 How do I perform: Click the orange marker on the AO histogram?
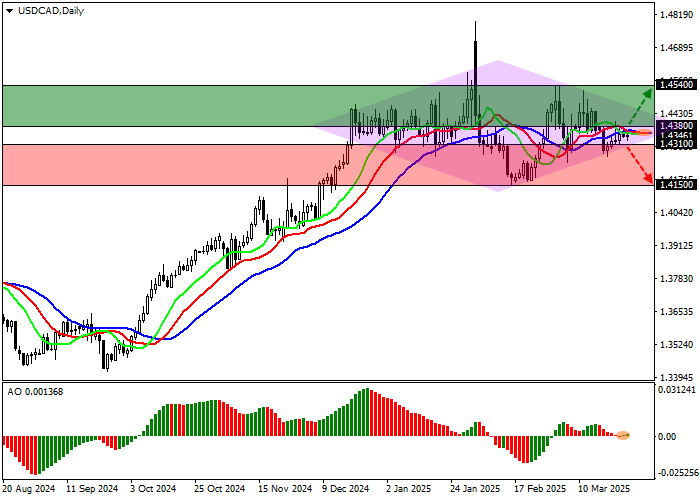[623, 435]
